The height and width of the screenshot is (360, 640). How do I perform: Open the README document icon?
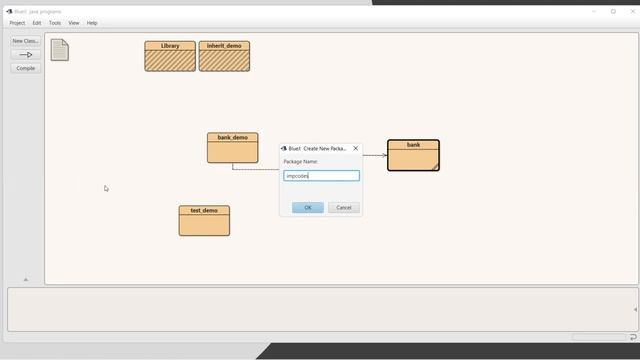click(x=60, y=50)
